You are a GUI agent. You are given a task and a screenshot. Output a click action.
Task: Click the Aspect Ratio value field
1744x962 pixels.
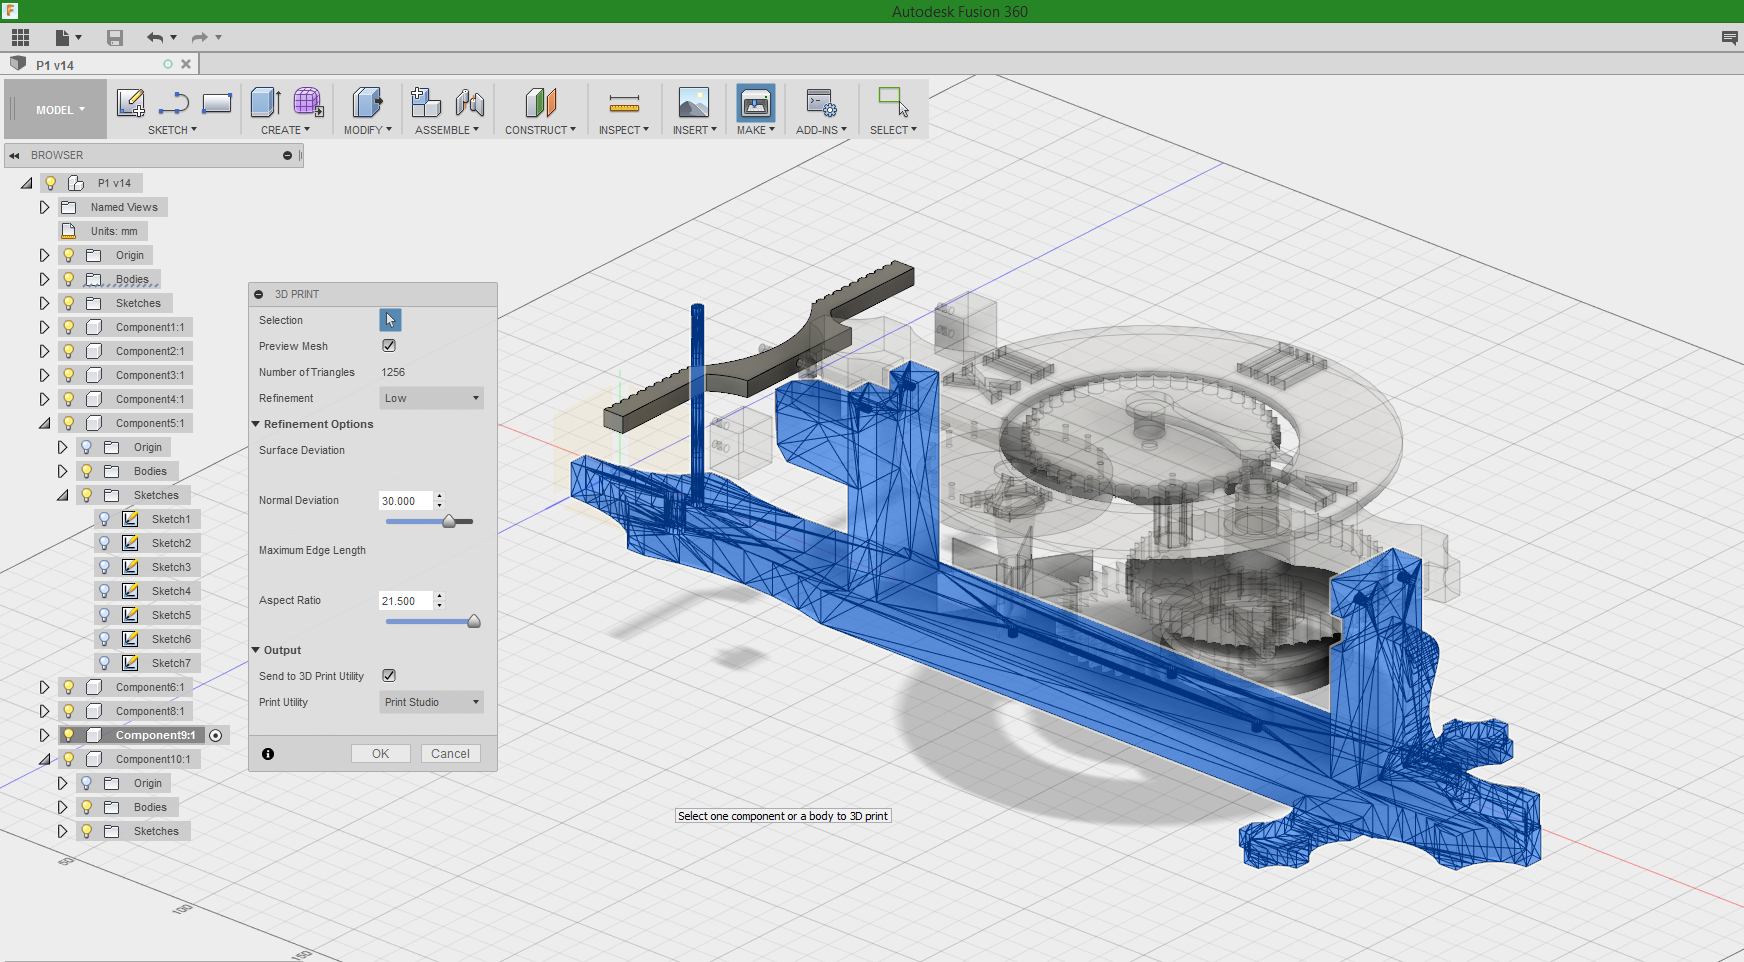point(406,601)
